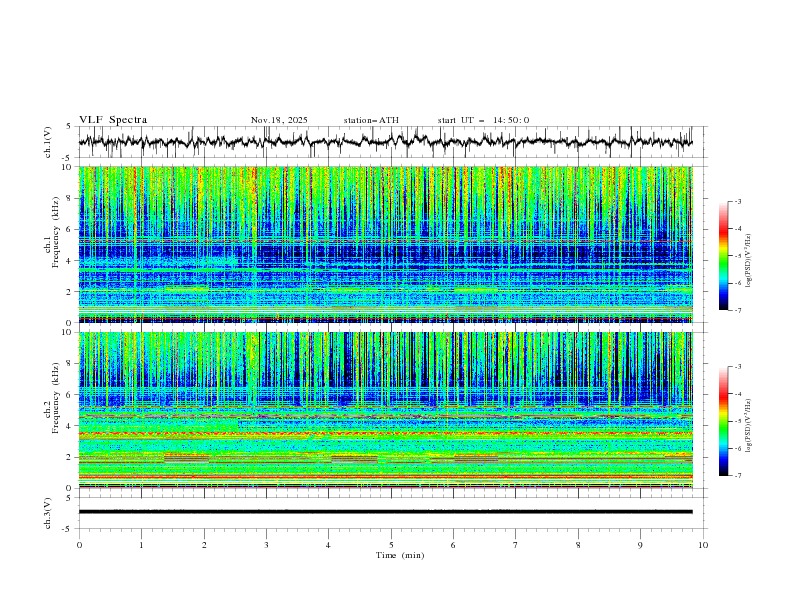Click the ch.1 frequency axis "8" tick label

pyautogui.click(x=69, y=198)
